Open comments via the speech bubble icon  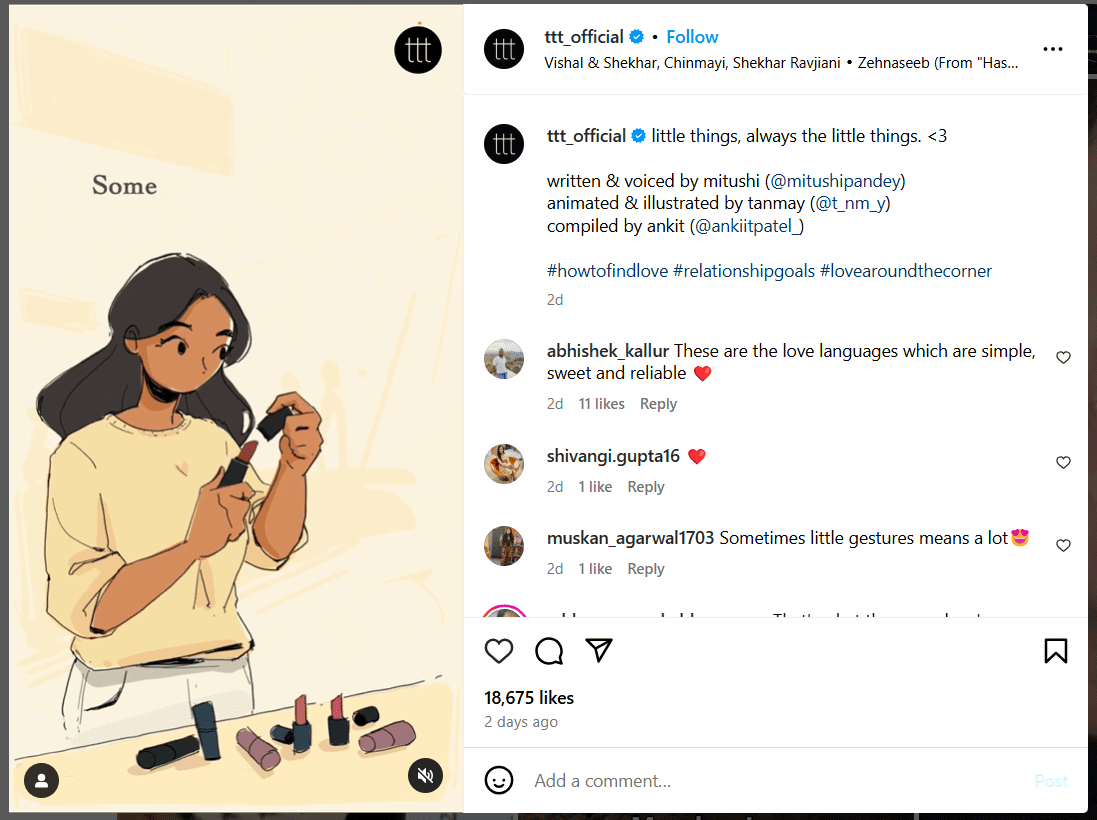(549, 651)
